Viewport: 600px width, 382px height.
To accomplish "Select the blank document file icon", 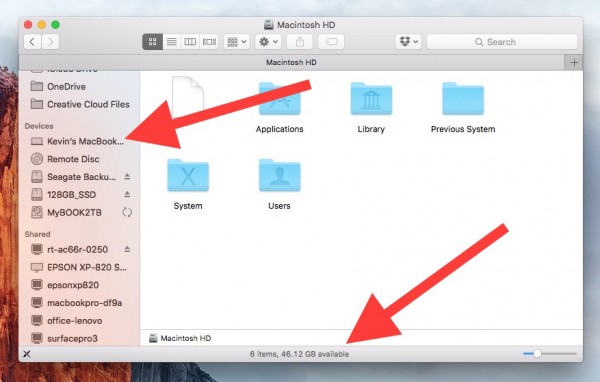I will point(188,96).
